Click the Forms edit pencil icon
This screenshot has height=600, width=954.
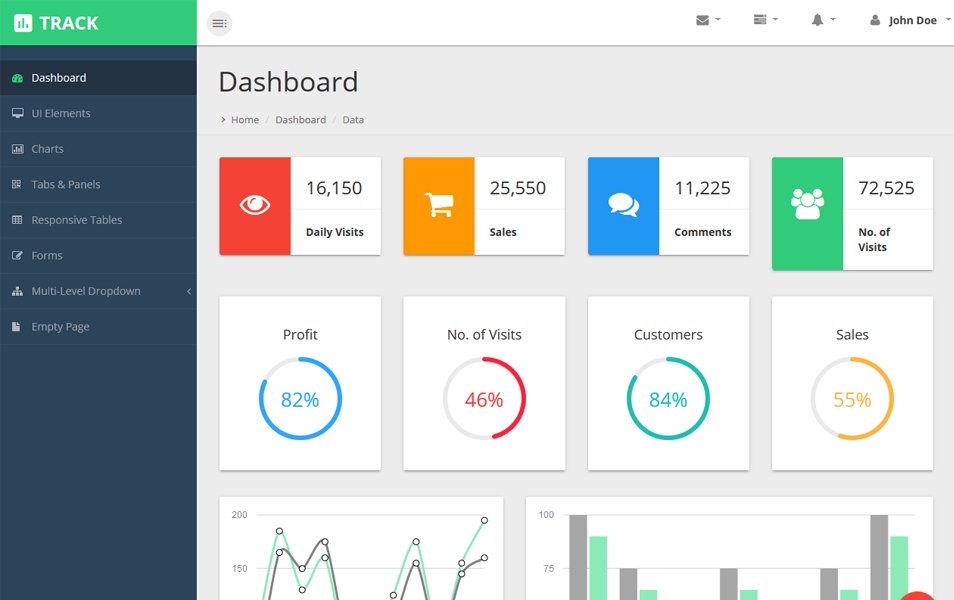click(17, 256)
